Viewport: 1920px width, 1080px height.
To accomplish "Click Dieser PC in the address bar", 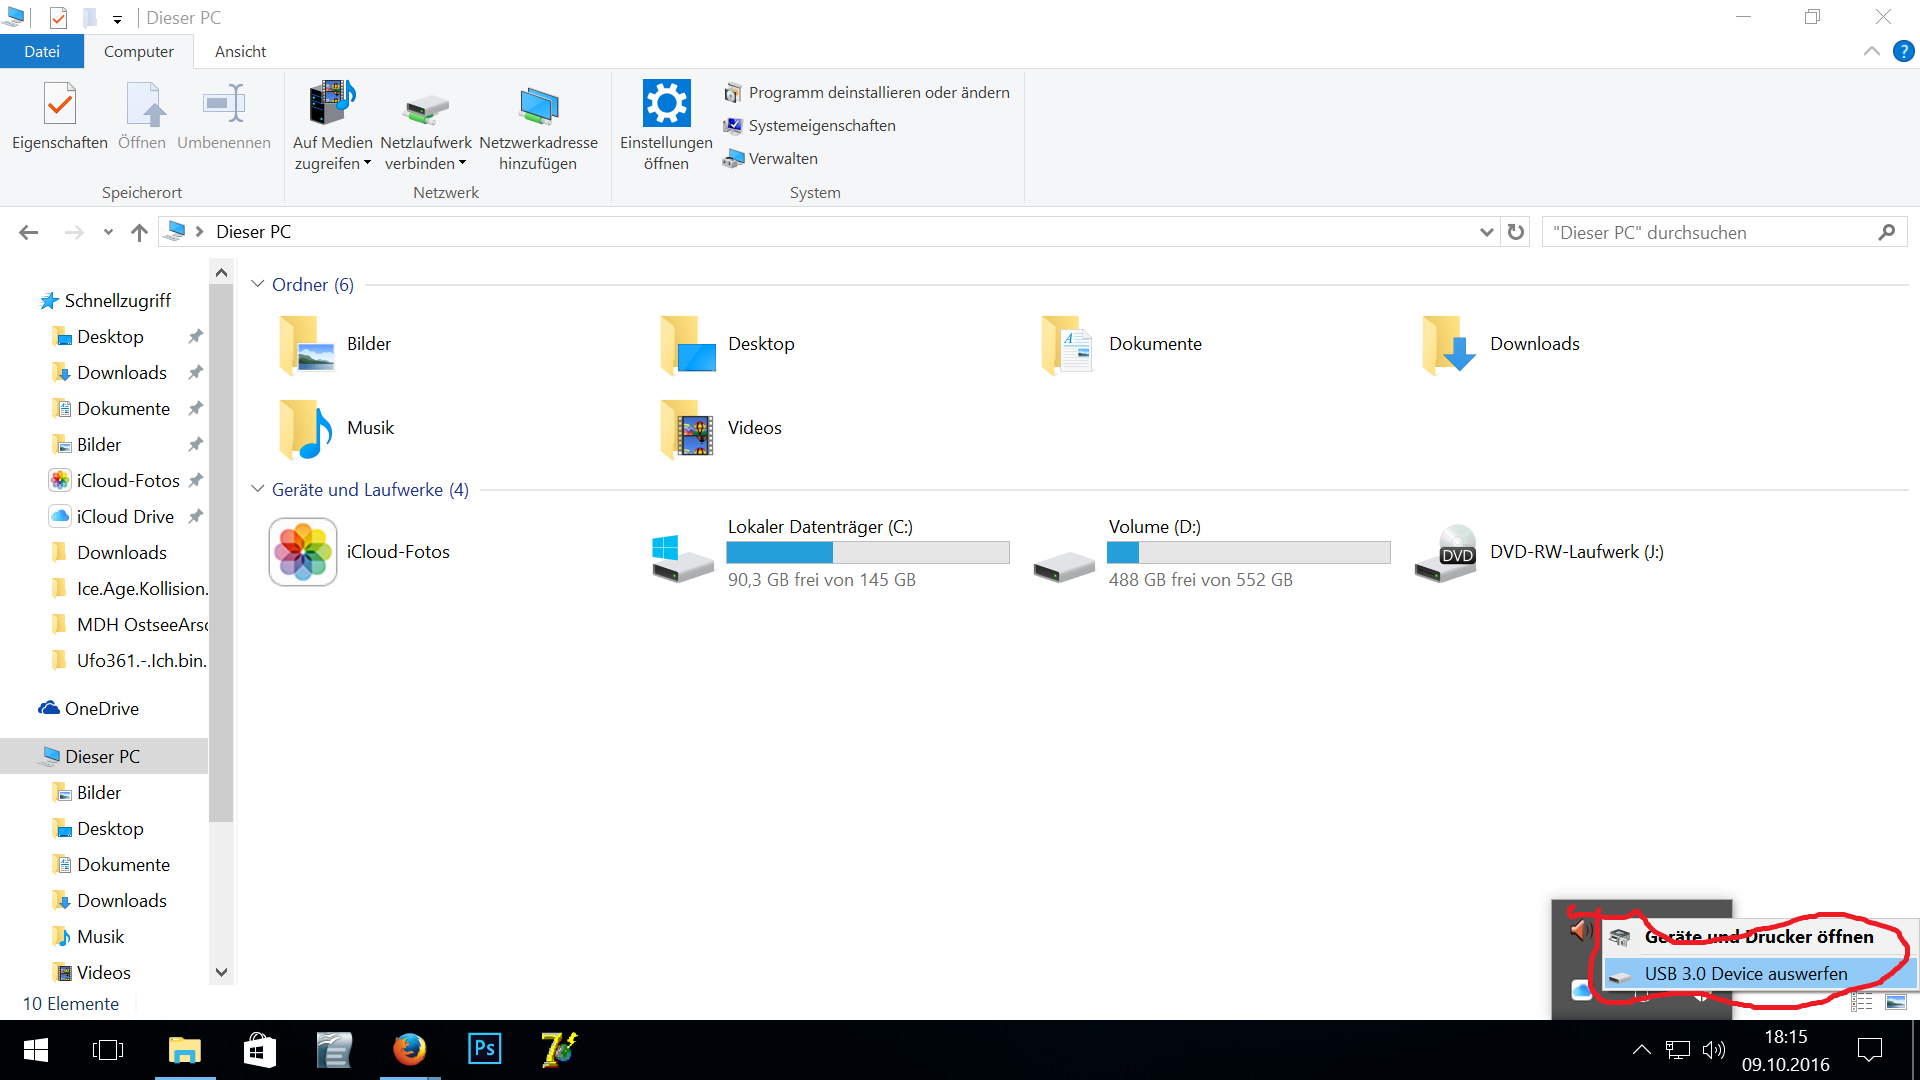I will (253, 232).
